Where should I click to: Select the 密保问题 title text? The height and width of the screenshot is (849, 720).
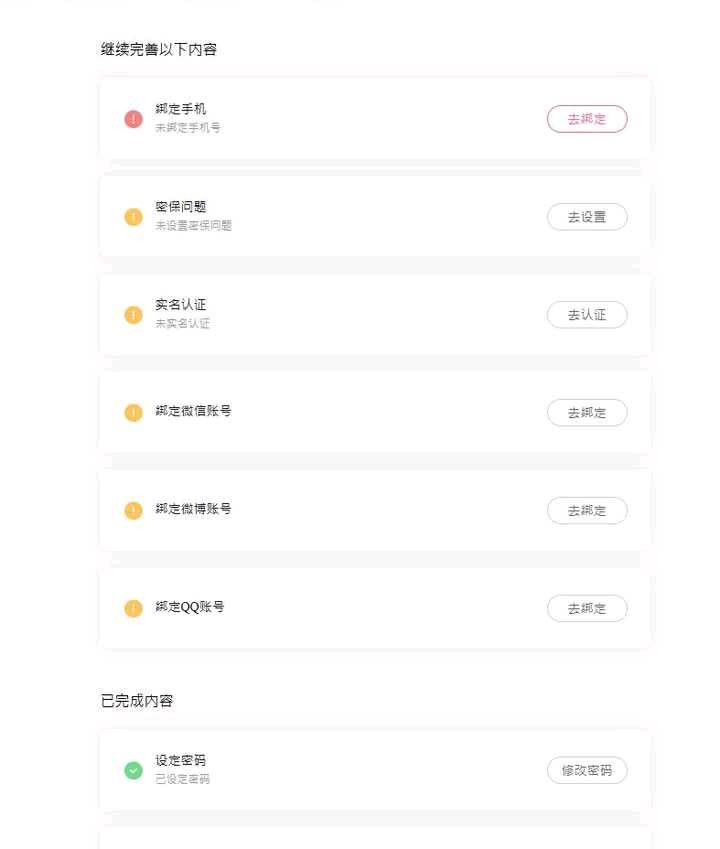(180, 207)
